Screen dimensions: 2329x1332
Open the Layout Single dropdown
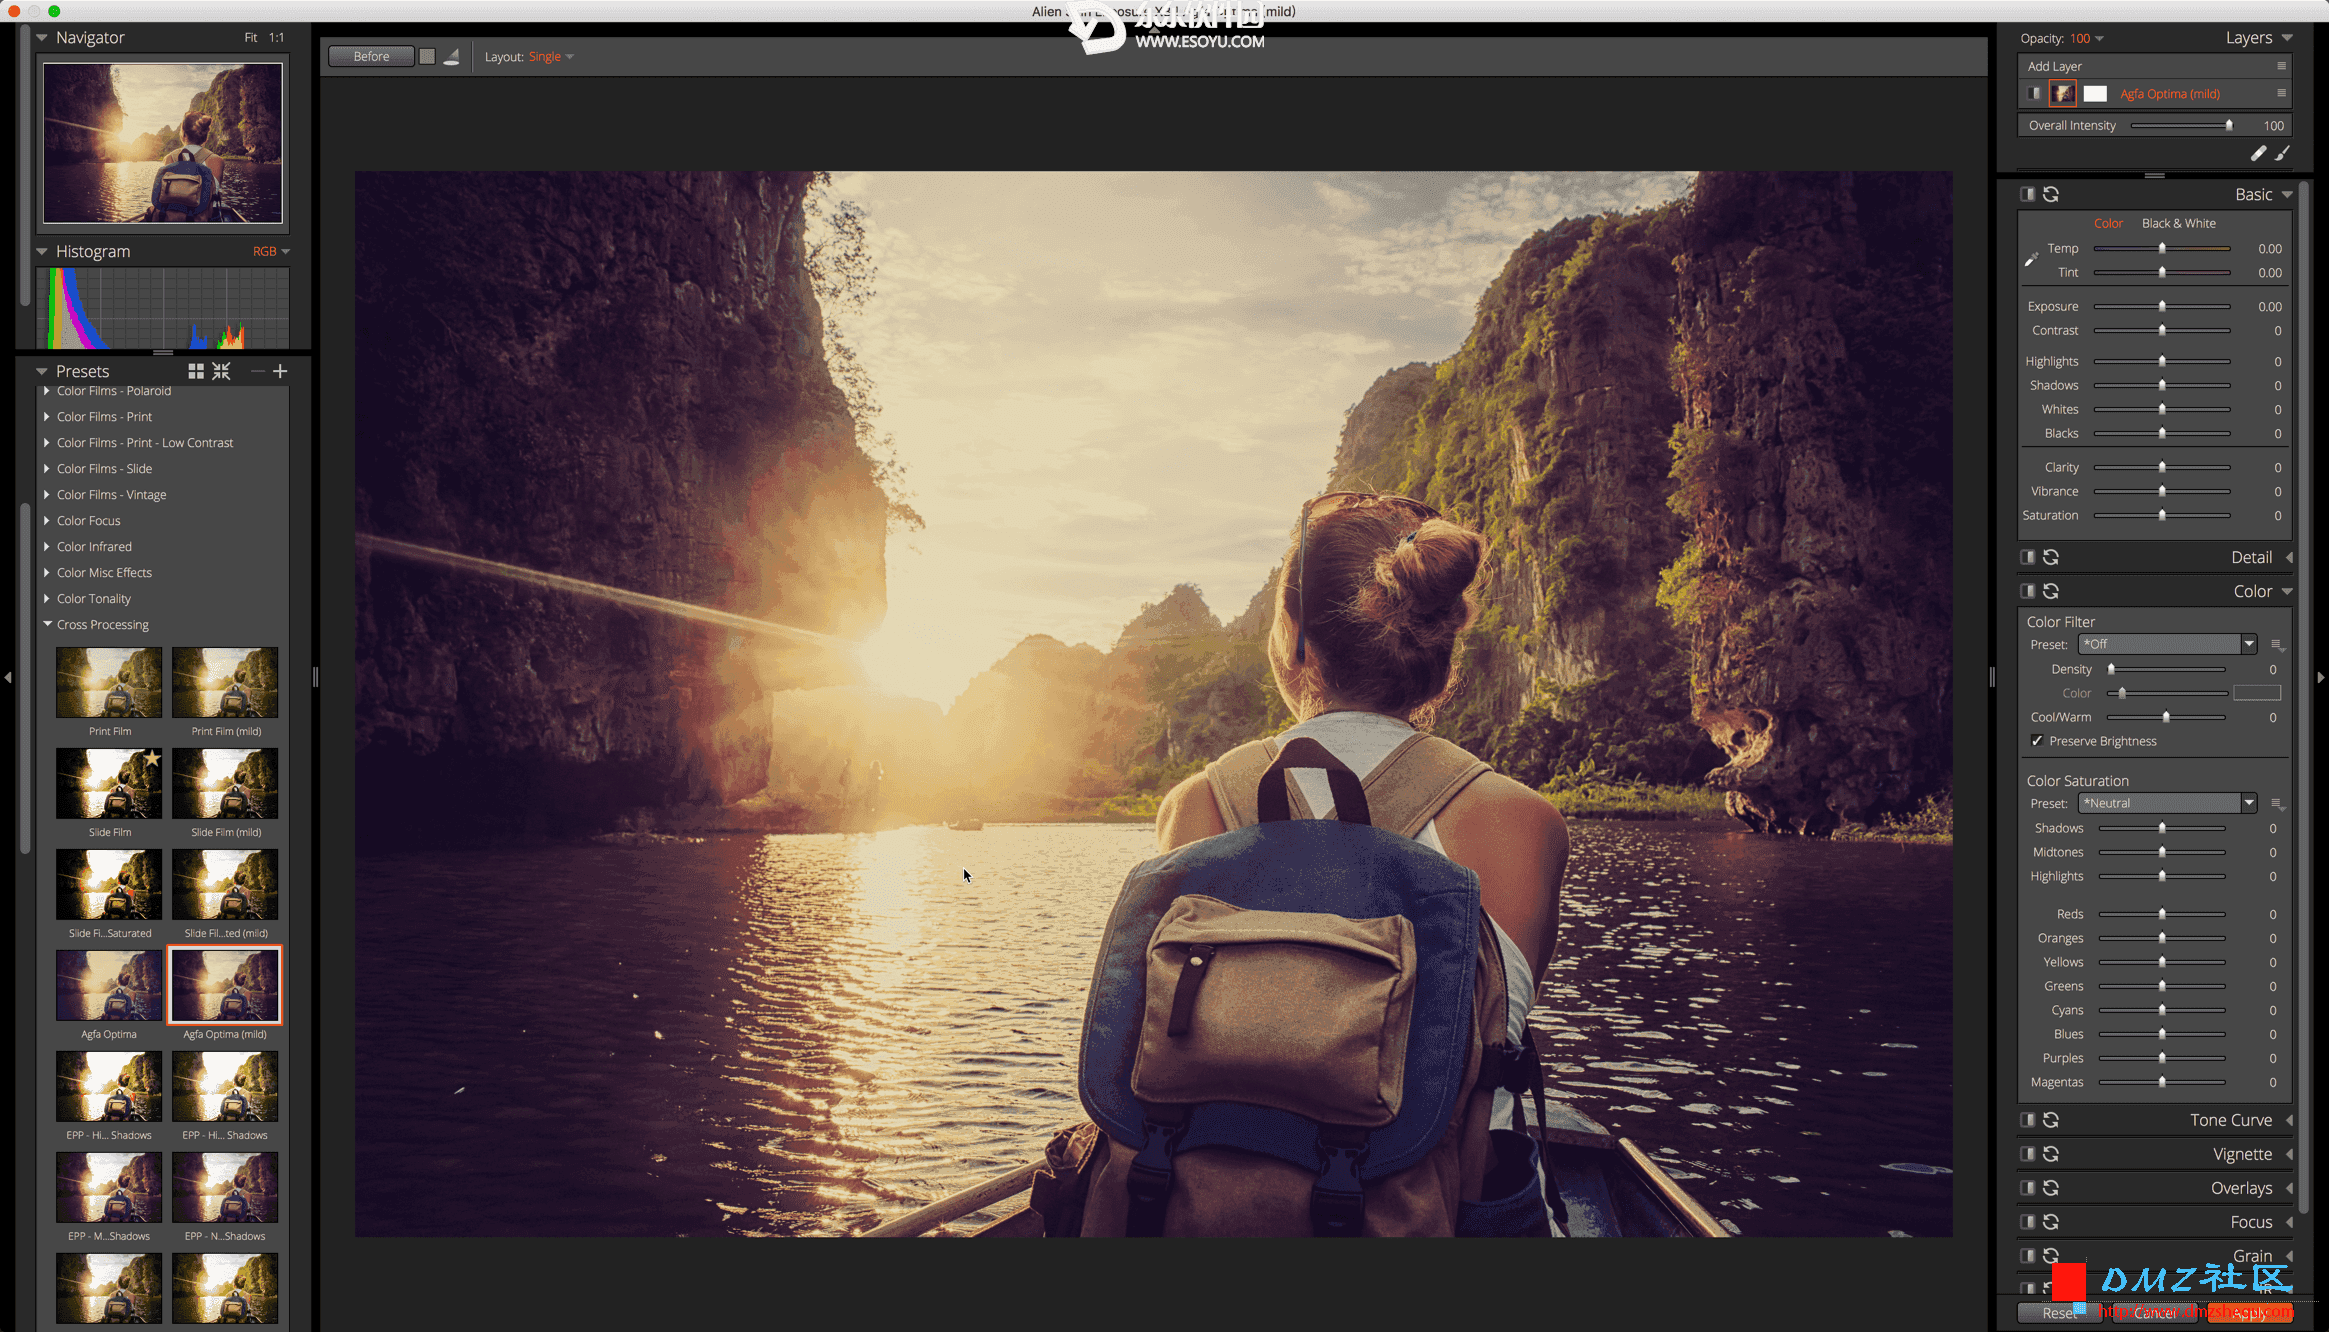pos(551,57)
